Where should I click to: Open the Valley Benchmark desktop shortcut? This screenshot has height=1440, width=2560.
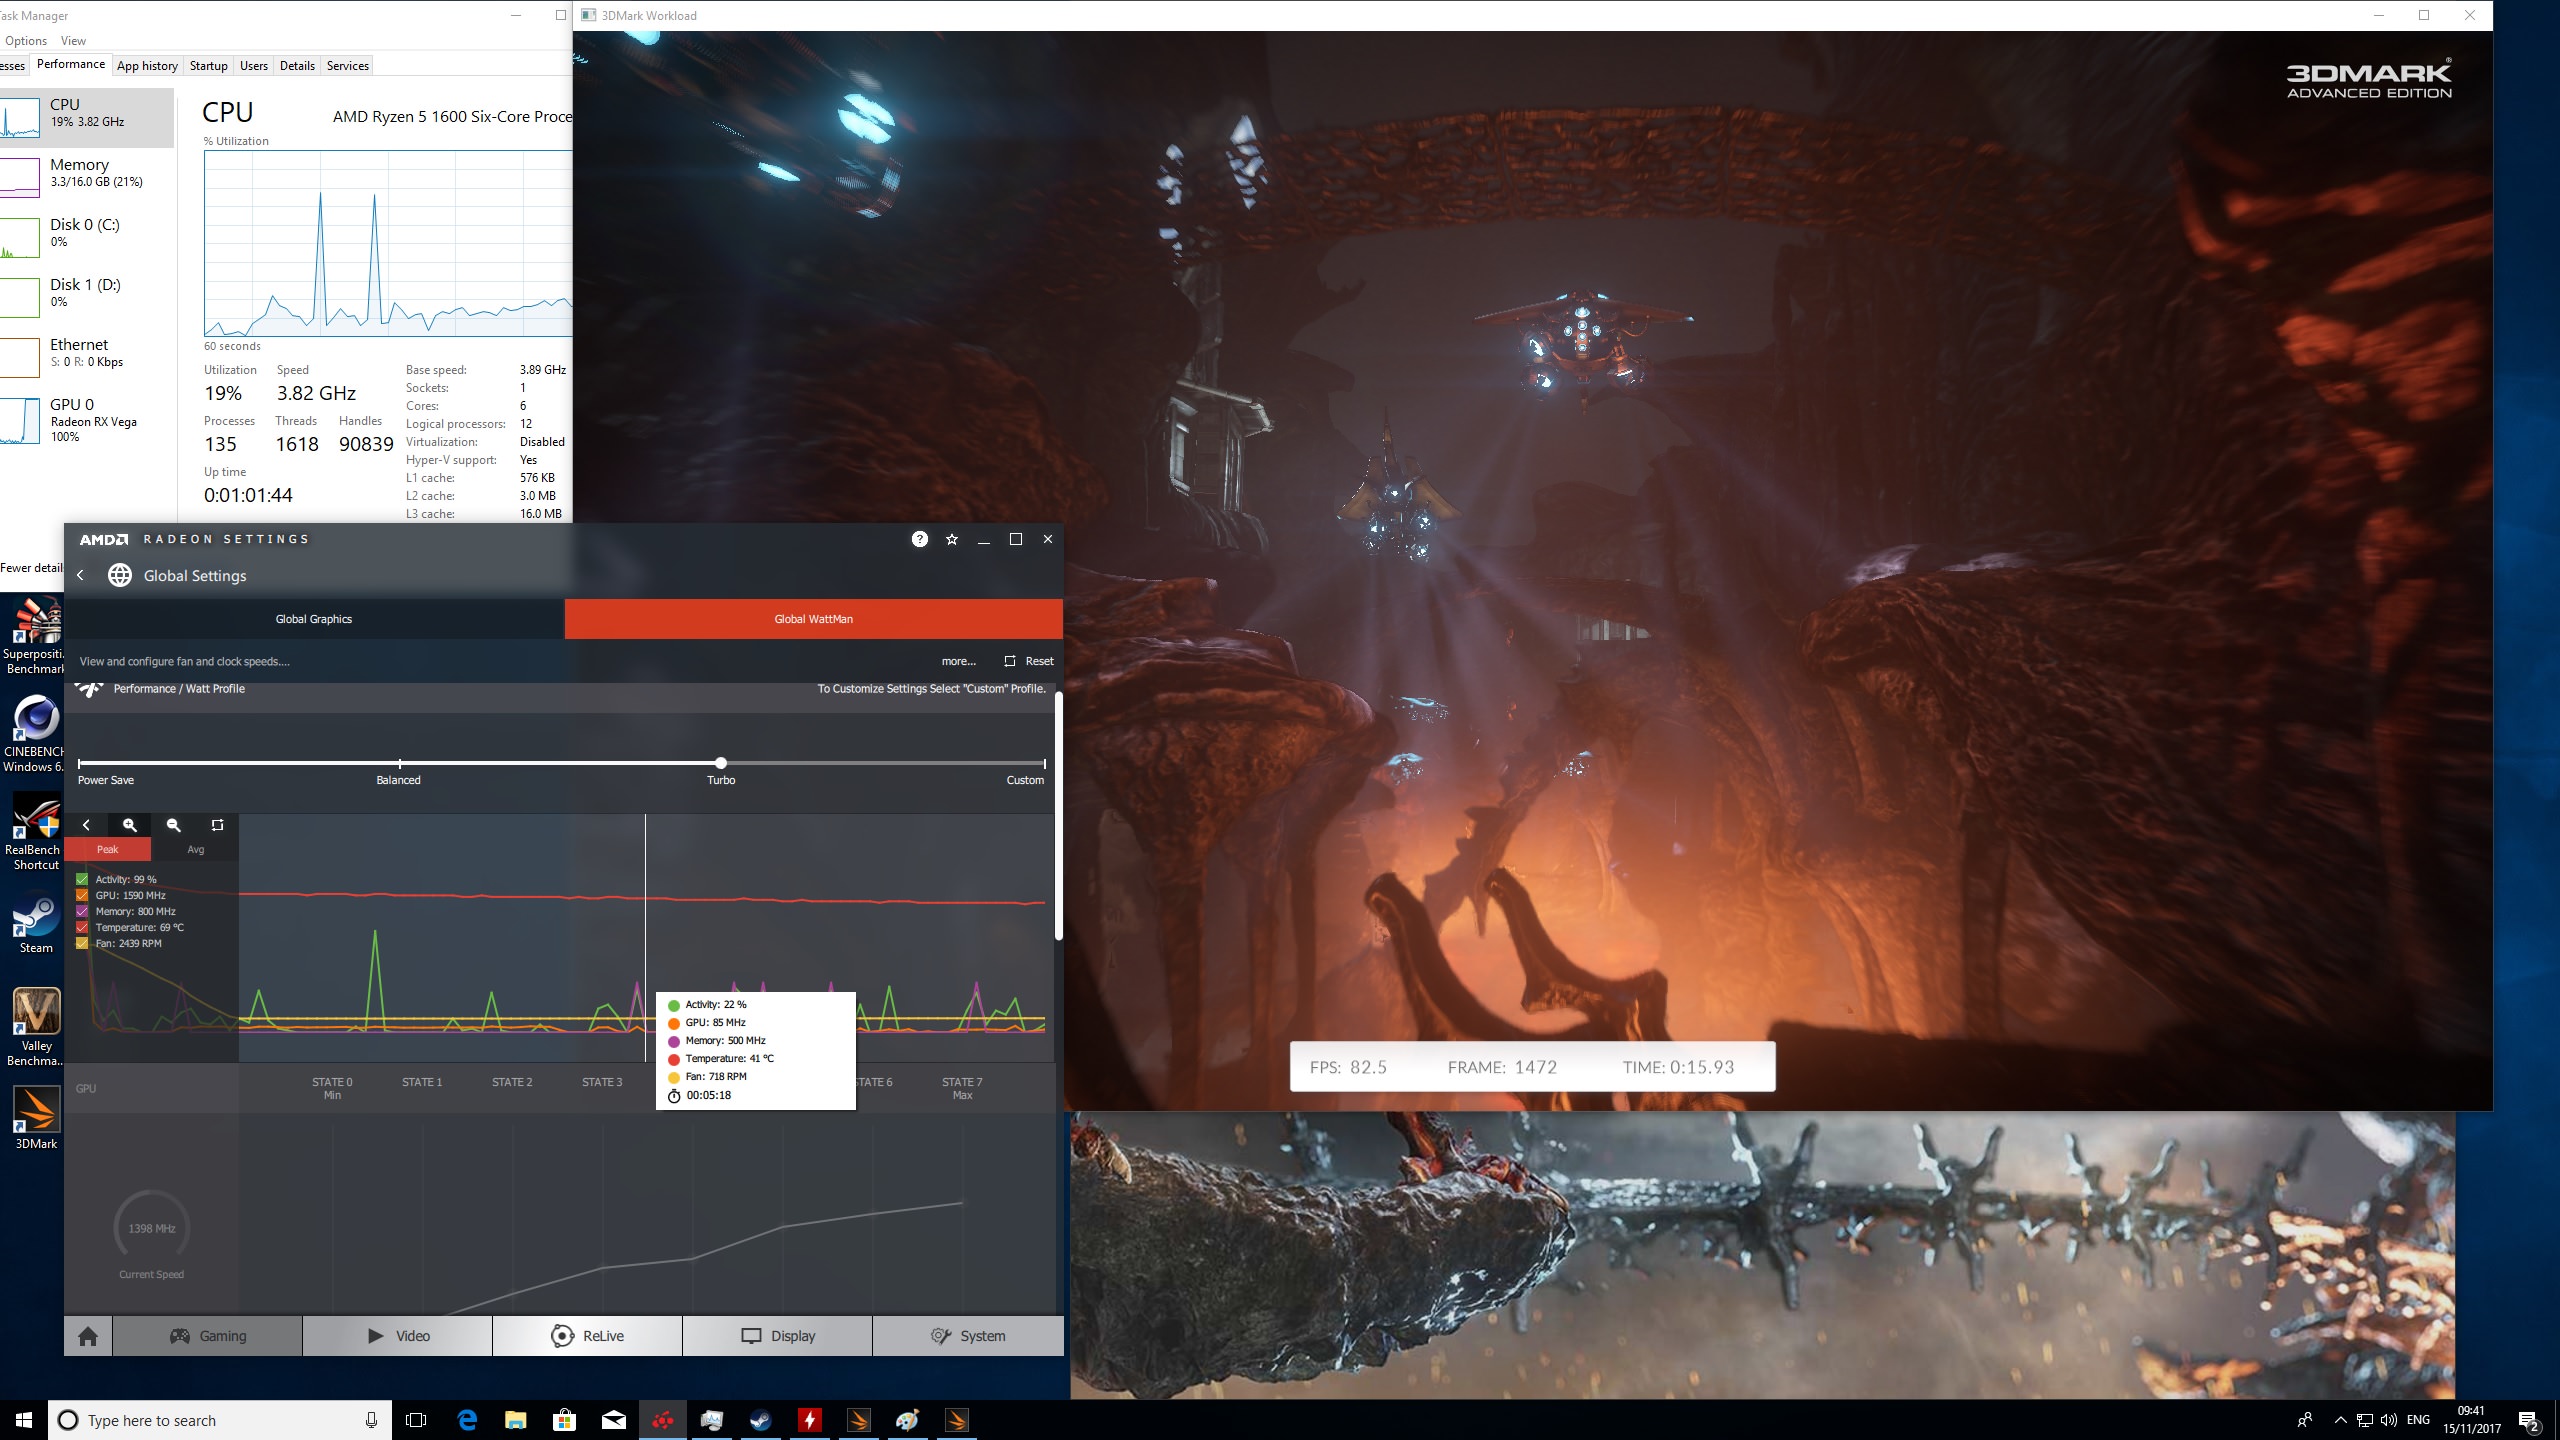point(36,1027)
